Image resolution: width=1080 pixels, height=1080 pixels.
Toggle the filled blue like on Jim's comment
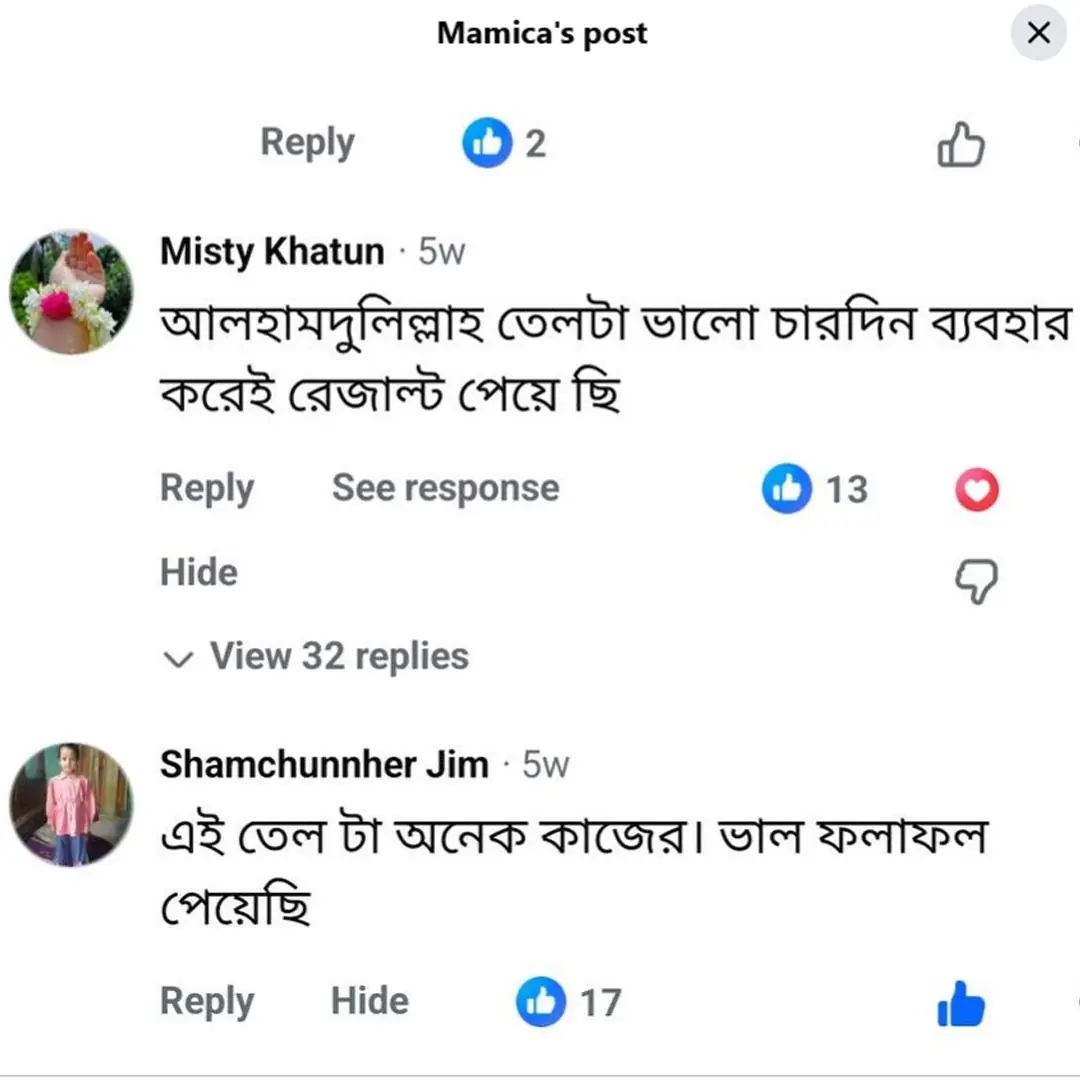pyautogui.click(x=961, y=1004)
